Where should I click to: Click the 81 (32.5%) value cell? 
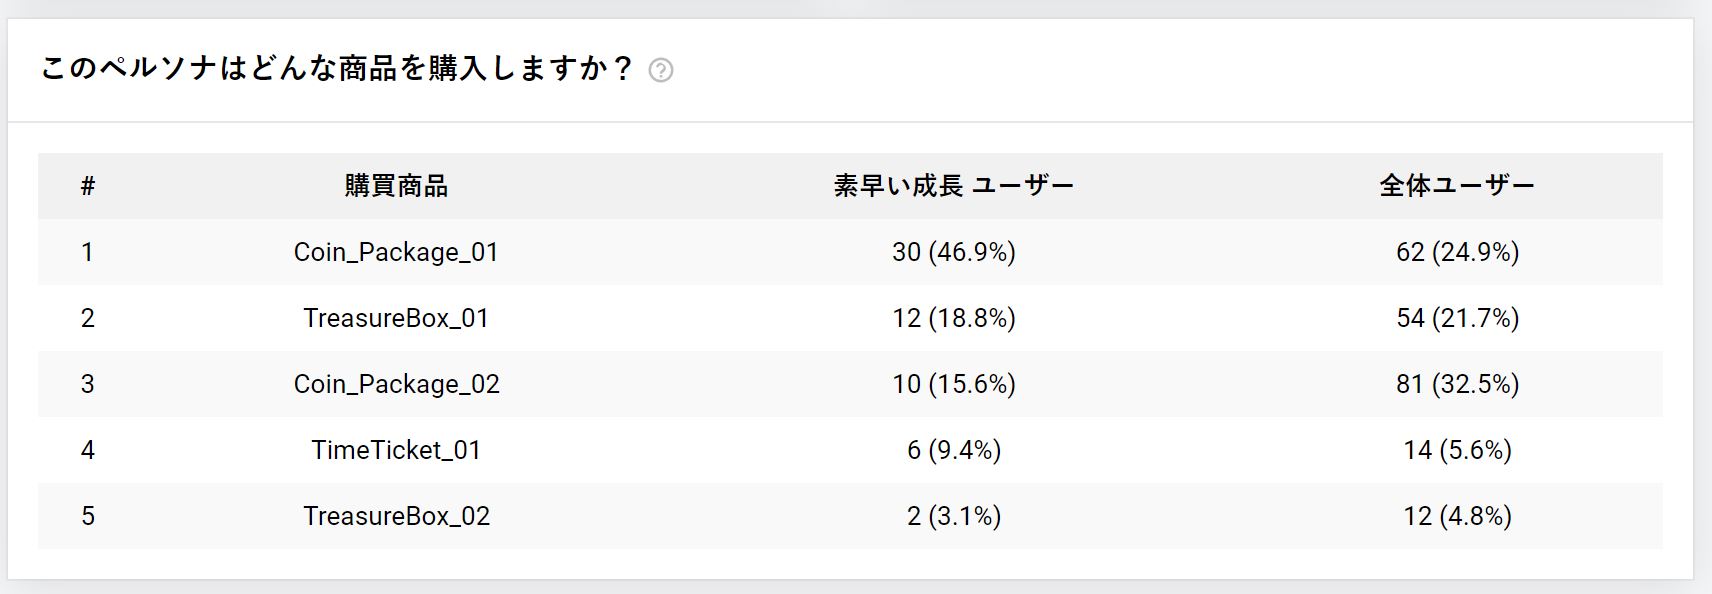pos(1457,384)
